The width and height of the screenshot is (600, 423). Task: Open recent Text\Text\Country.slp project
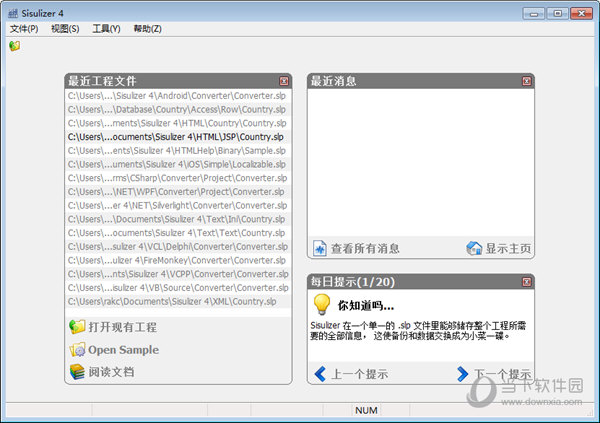[178, 233]
